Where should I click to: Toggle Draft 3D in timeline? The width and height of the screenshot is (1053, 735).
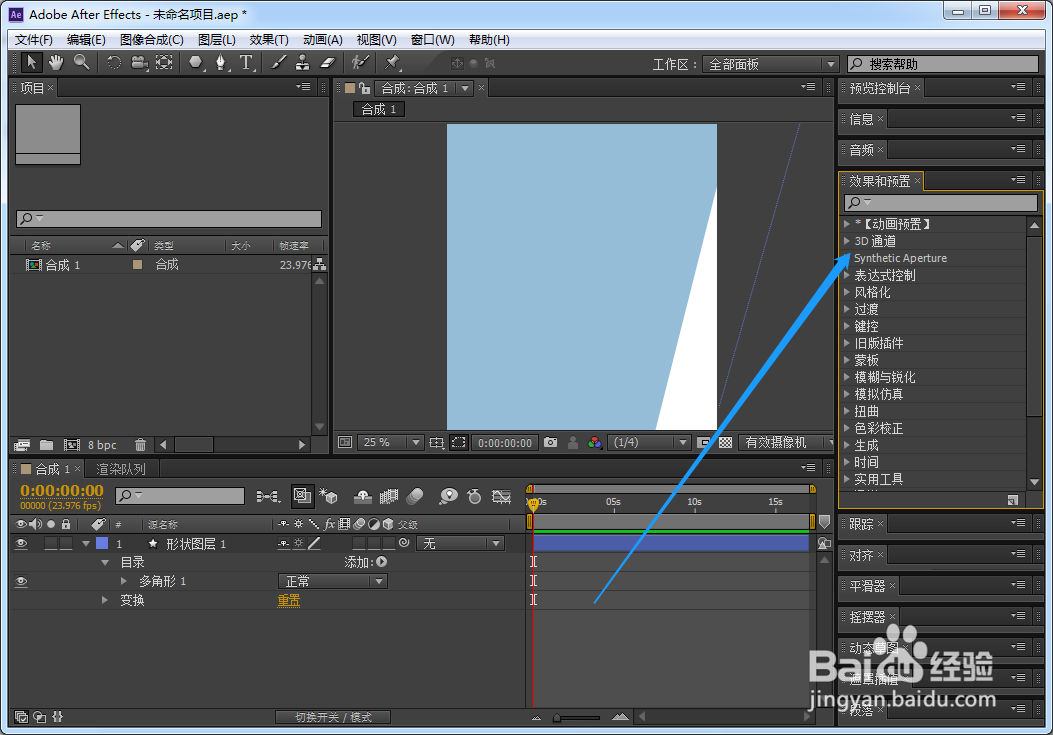328,496
